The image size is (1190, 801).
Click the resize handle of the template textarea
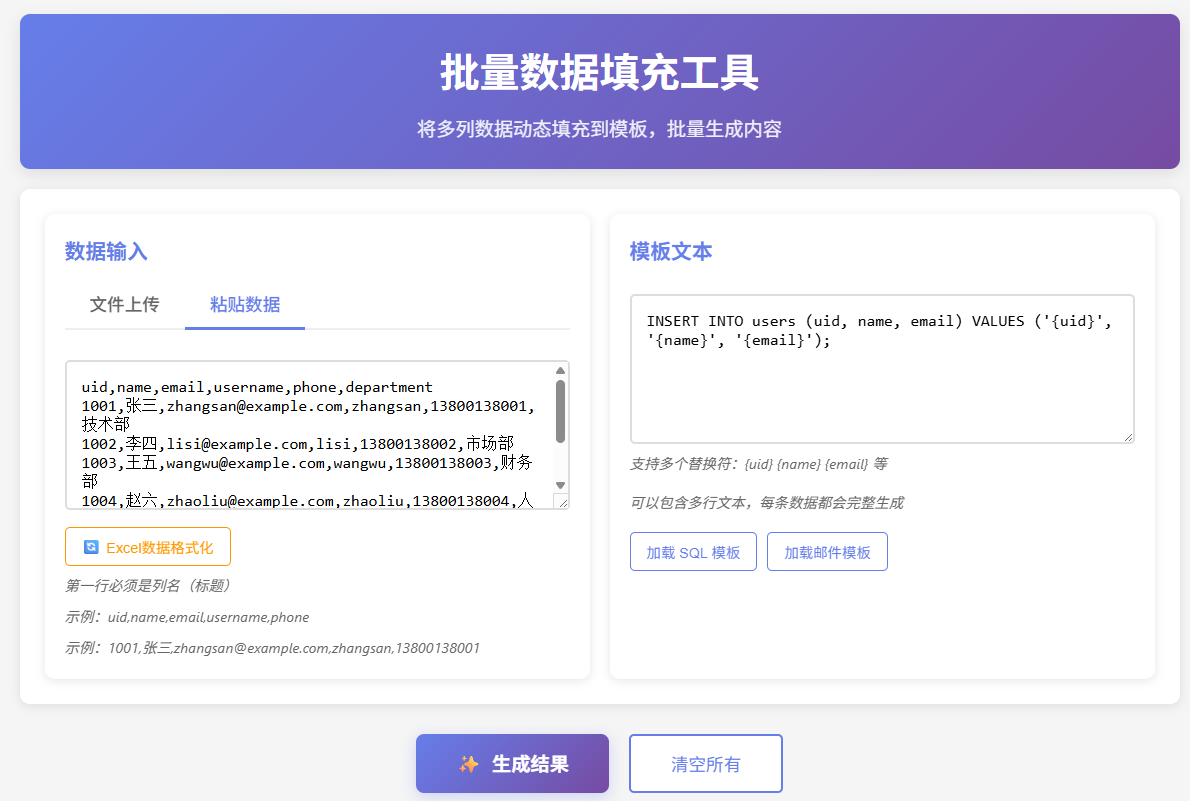(x=1127, y=435)
